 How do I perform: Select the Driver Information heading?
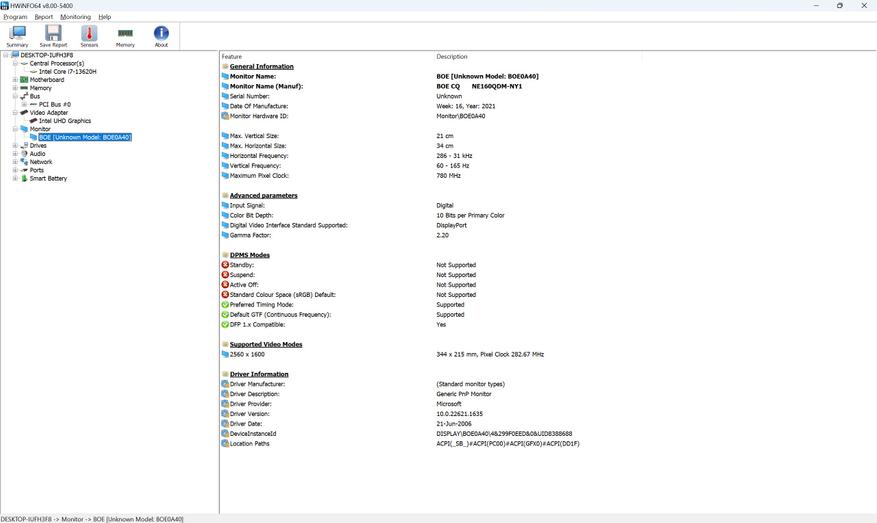259,374
